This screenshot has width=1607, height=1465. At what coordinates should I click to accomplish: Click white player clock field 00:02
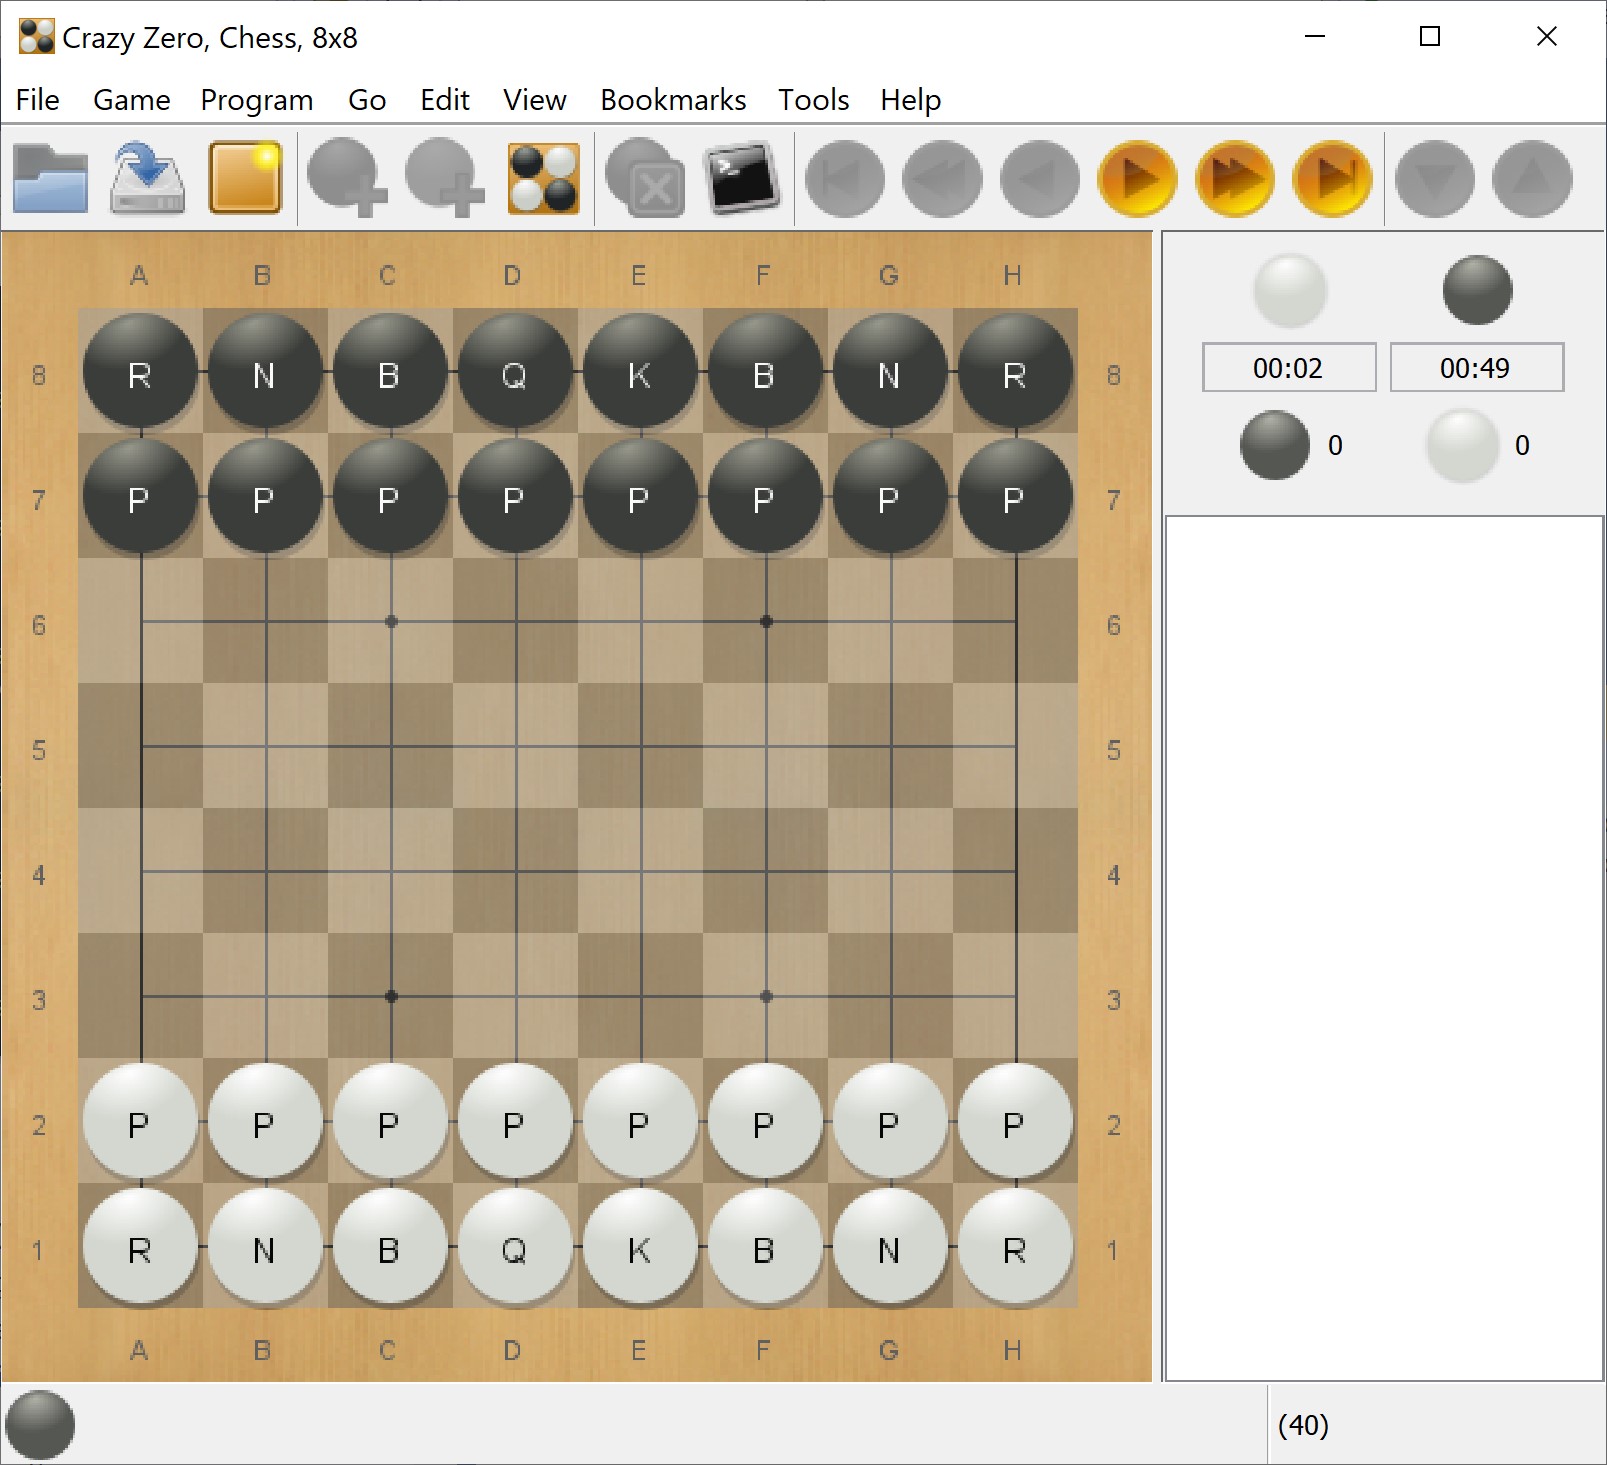(1289, 368)
